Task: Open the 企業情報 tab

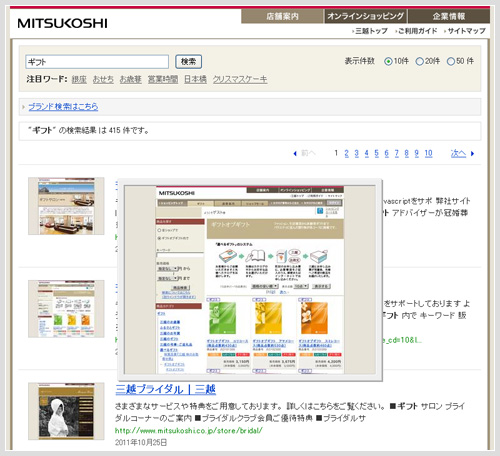Action: pos(449,16)
